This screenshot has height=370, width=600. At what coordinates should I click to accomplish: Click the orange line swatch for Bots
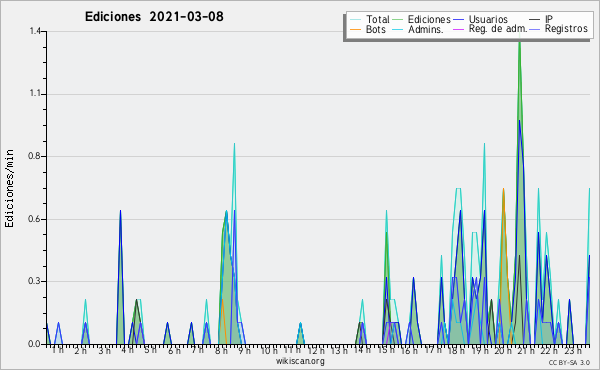355,29
